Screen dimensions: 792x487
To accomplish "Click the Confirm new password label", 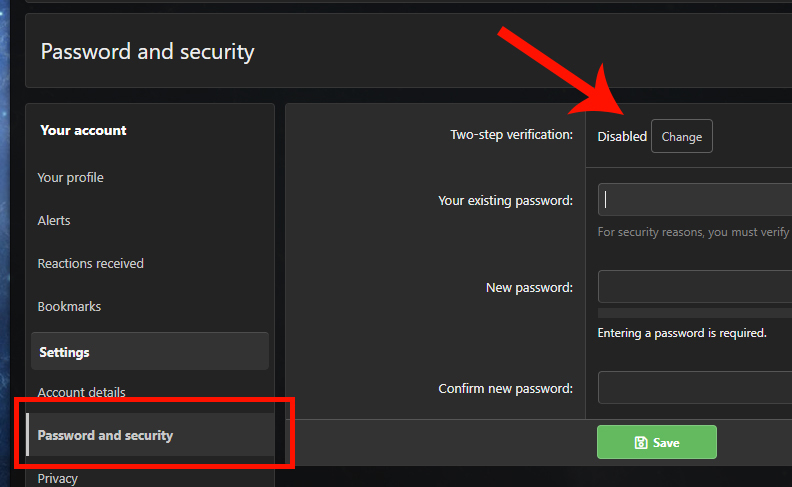I will pyautogui.click(x=505, y=388).
